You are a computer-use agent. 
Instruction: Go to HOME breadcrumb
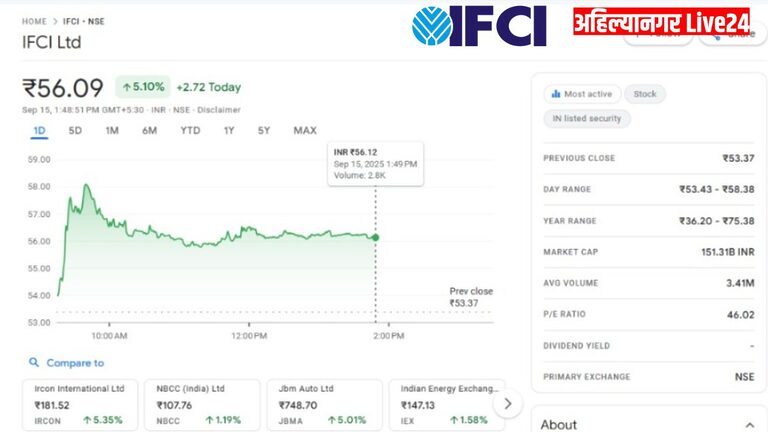(x=34, y=20)
